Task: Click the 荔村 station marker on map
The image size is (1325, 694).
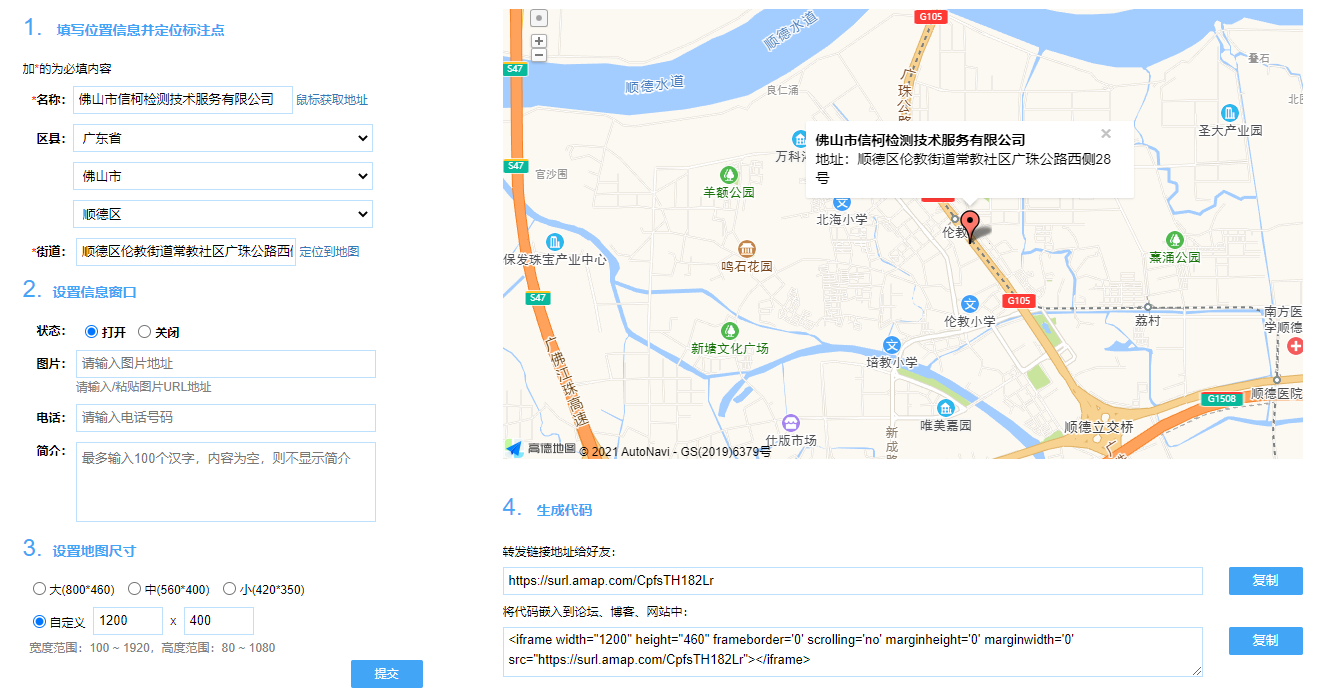Action: pos(1148,307)
